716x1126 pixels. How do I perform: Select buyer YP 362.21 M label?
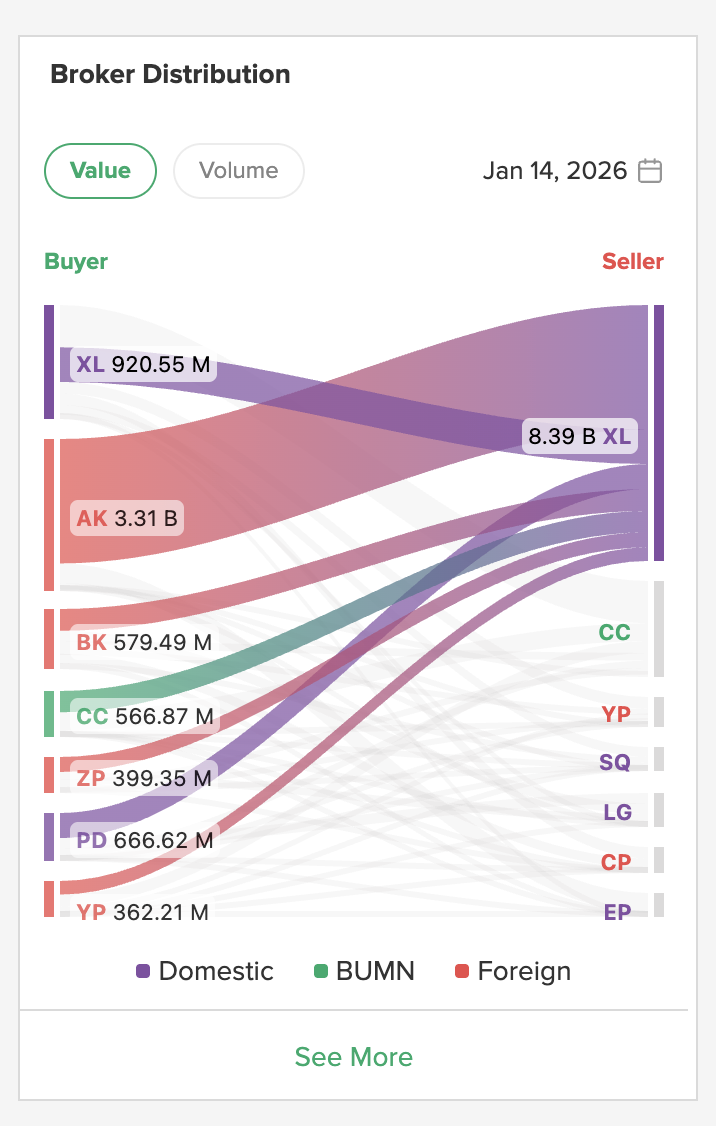point(143,912)
